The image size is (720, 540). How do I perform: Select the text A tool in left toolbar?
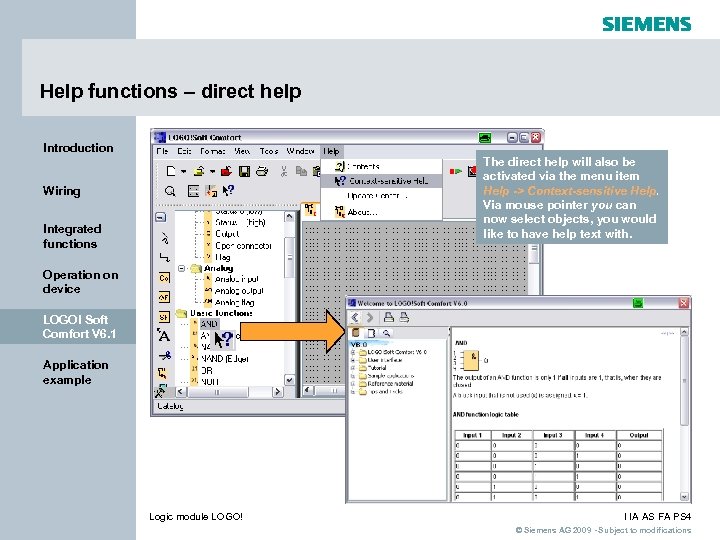pos(164,336)
